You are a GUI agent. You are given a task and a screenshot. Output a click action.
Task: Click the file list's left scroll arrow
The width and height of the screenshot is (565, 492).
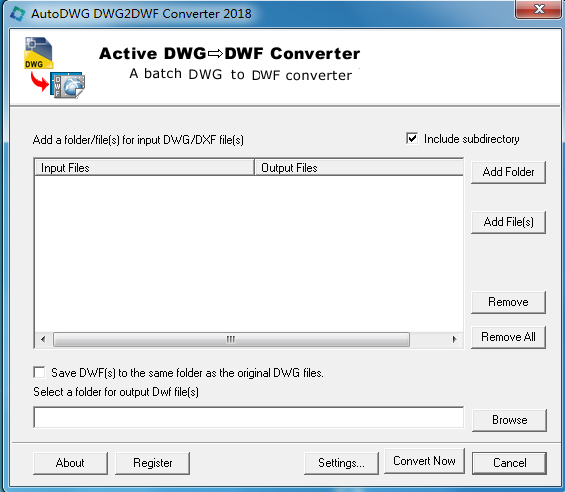pyautogui.click(x=43, y=339)
